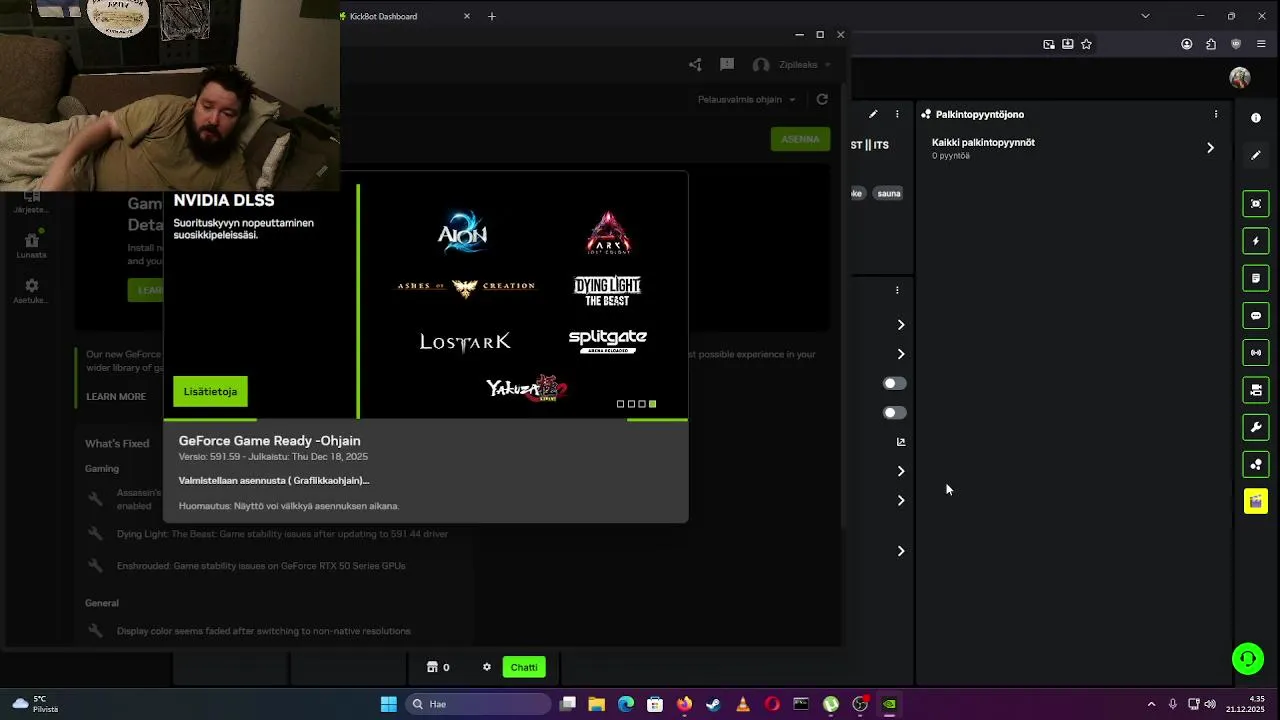
Task: Click the LEARN MORE link
Action: (x=116, y=397)
